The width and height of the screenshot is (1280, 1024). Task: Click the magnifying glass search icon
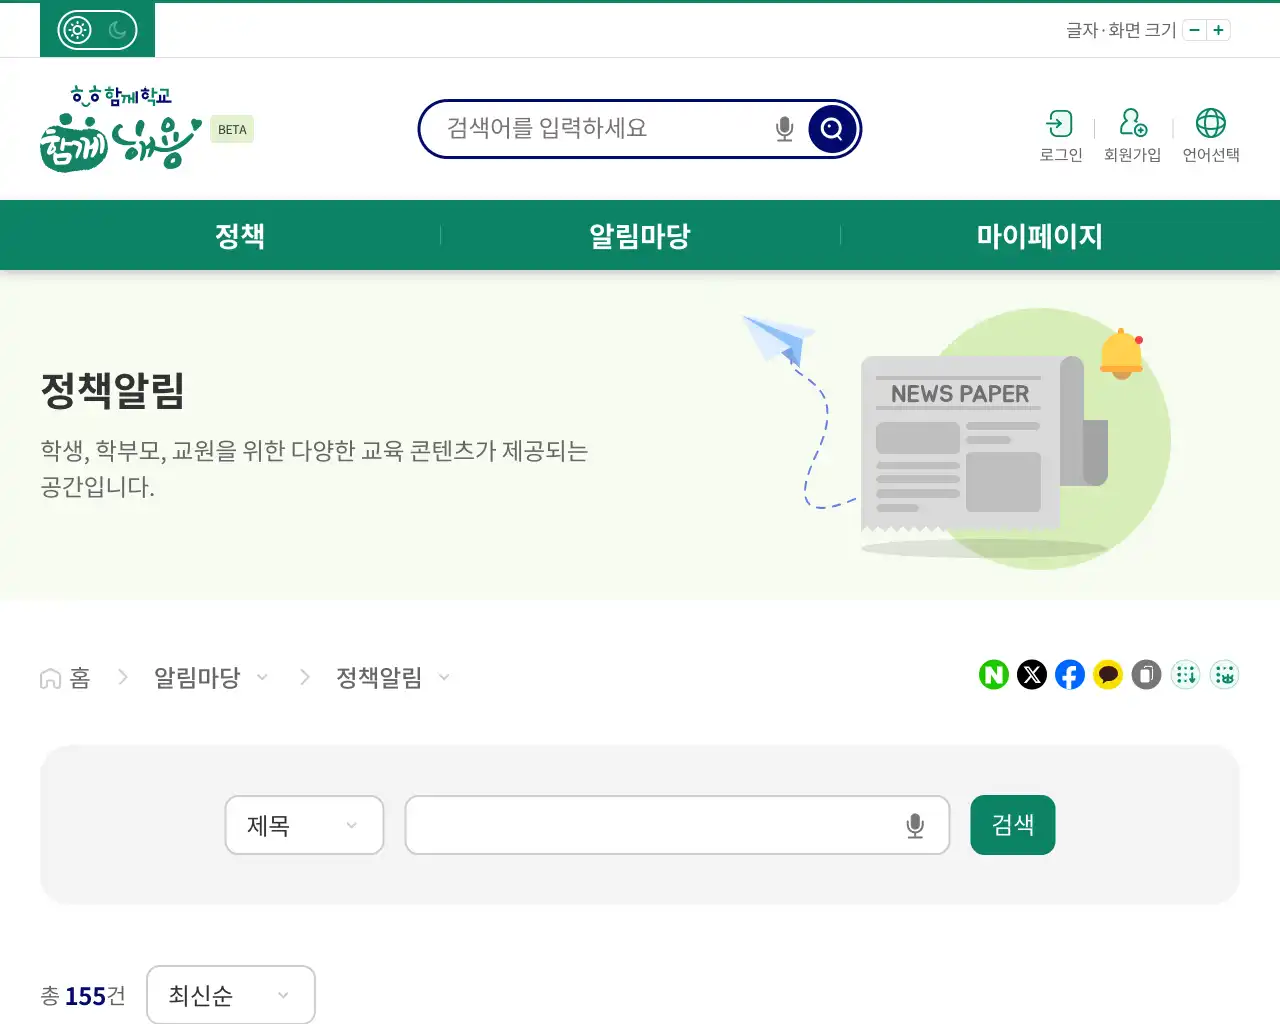(x=831, y=128)
